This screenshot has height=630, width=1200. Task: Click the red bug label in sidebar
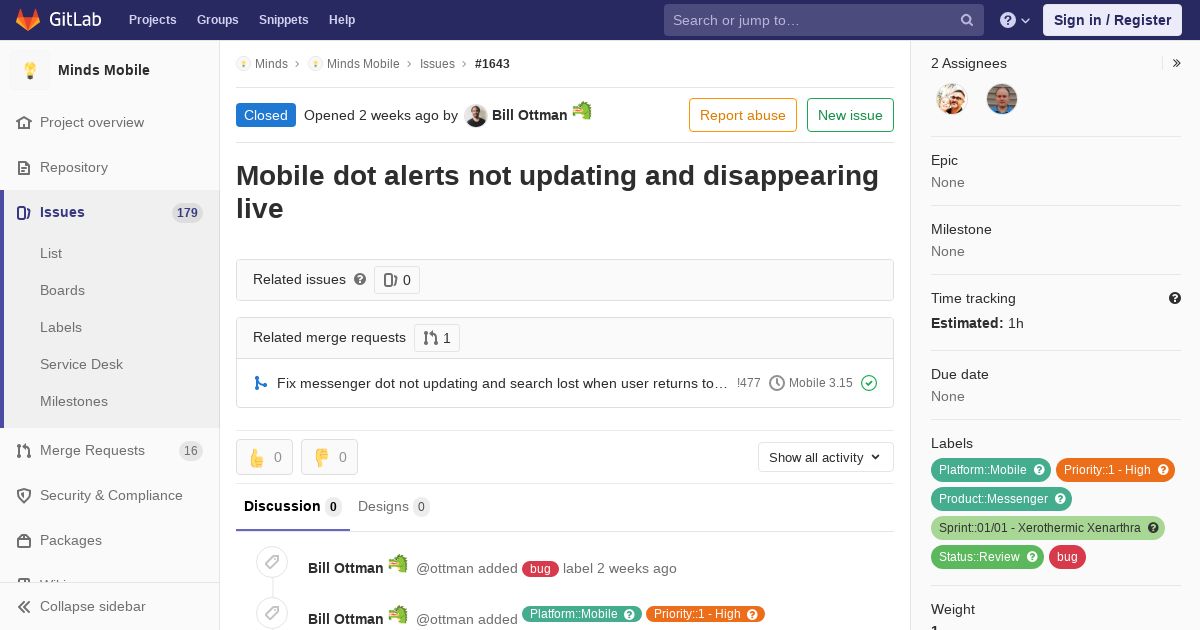1067,557
